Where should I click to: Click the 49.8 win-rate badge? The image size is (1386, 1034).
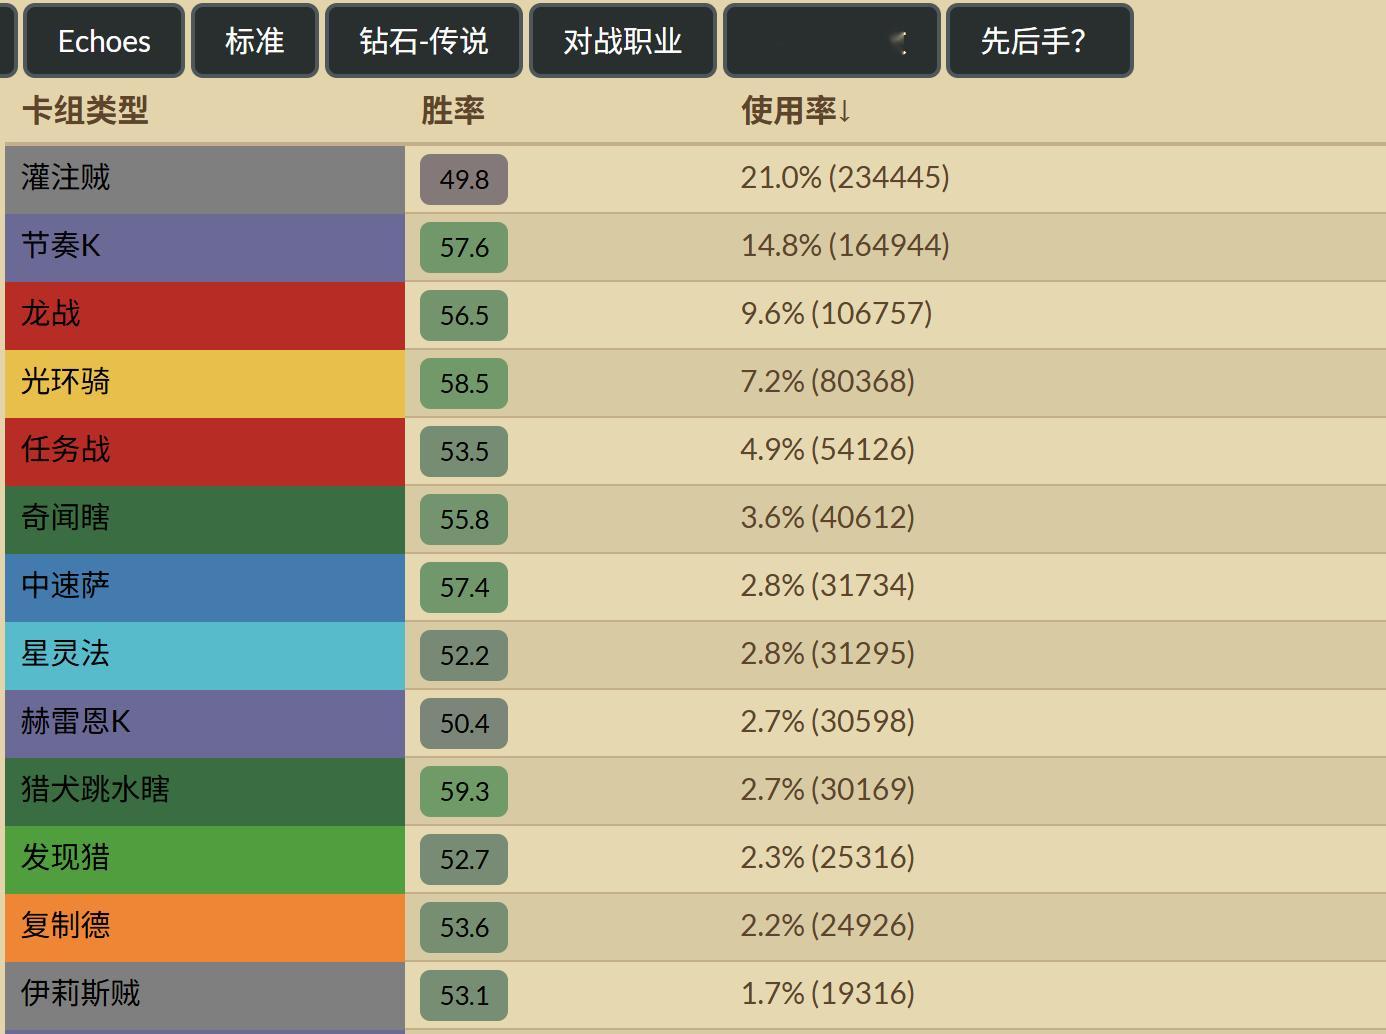click(463, 180)
